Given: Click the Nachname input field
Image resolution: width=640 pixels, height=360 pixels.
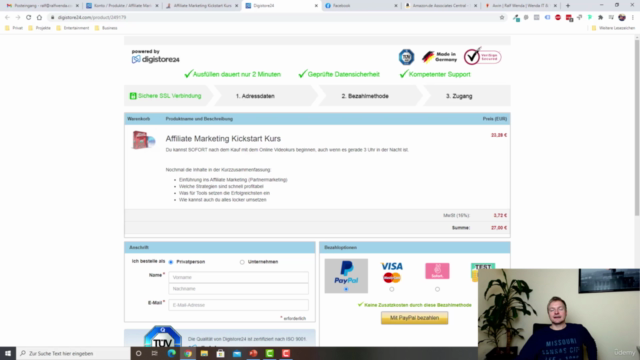Looking at the screenshot, I should (238, 289).
